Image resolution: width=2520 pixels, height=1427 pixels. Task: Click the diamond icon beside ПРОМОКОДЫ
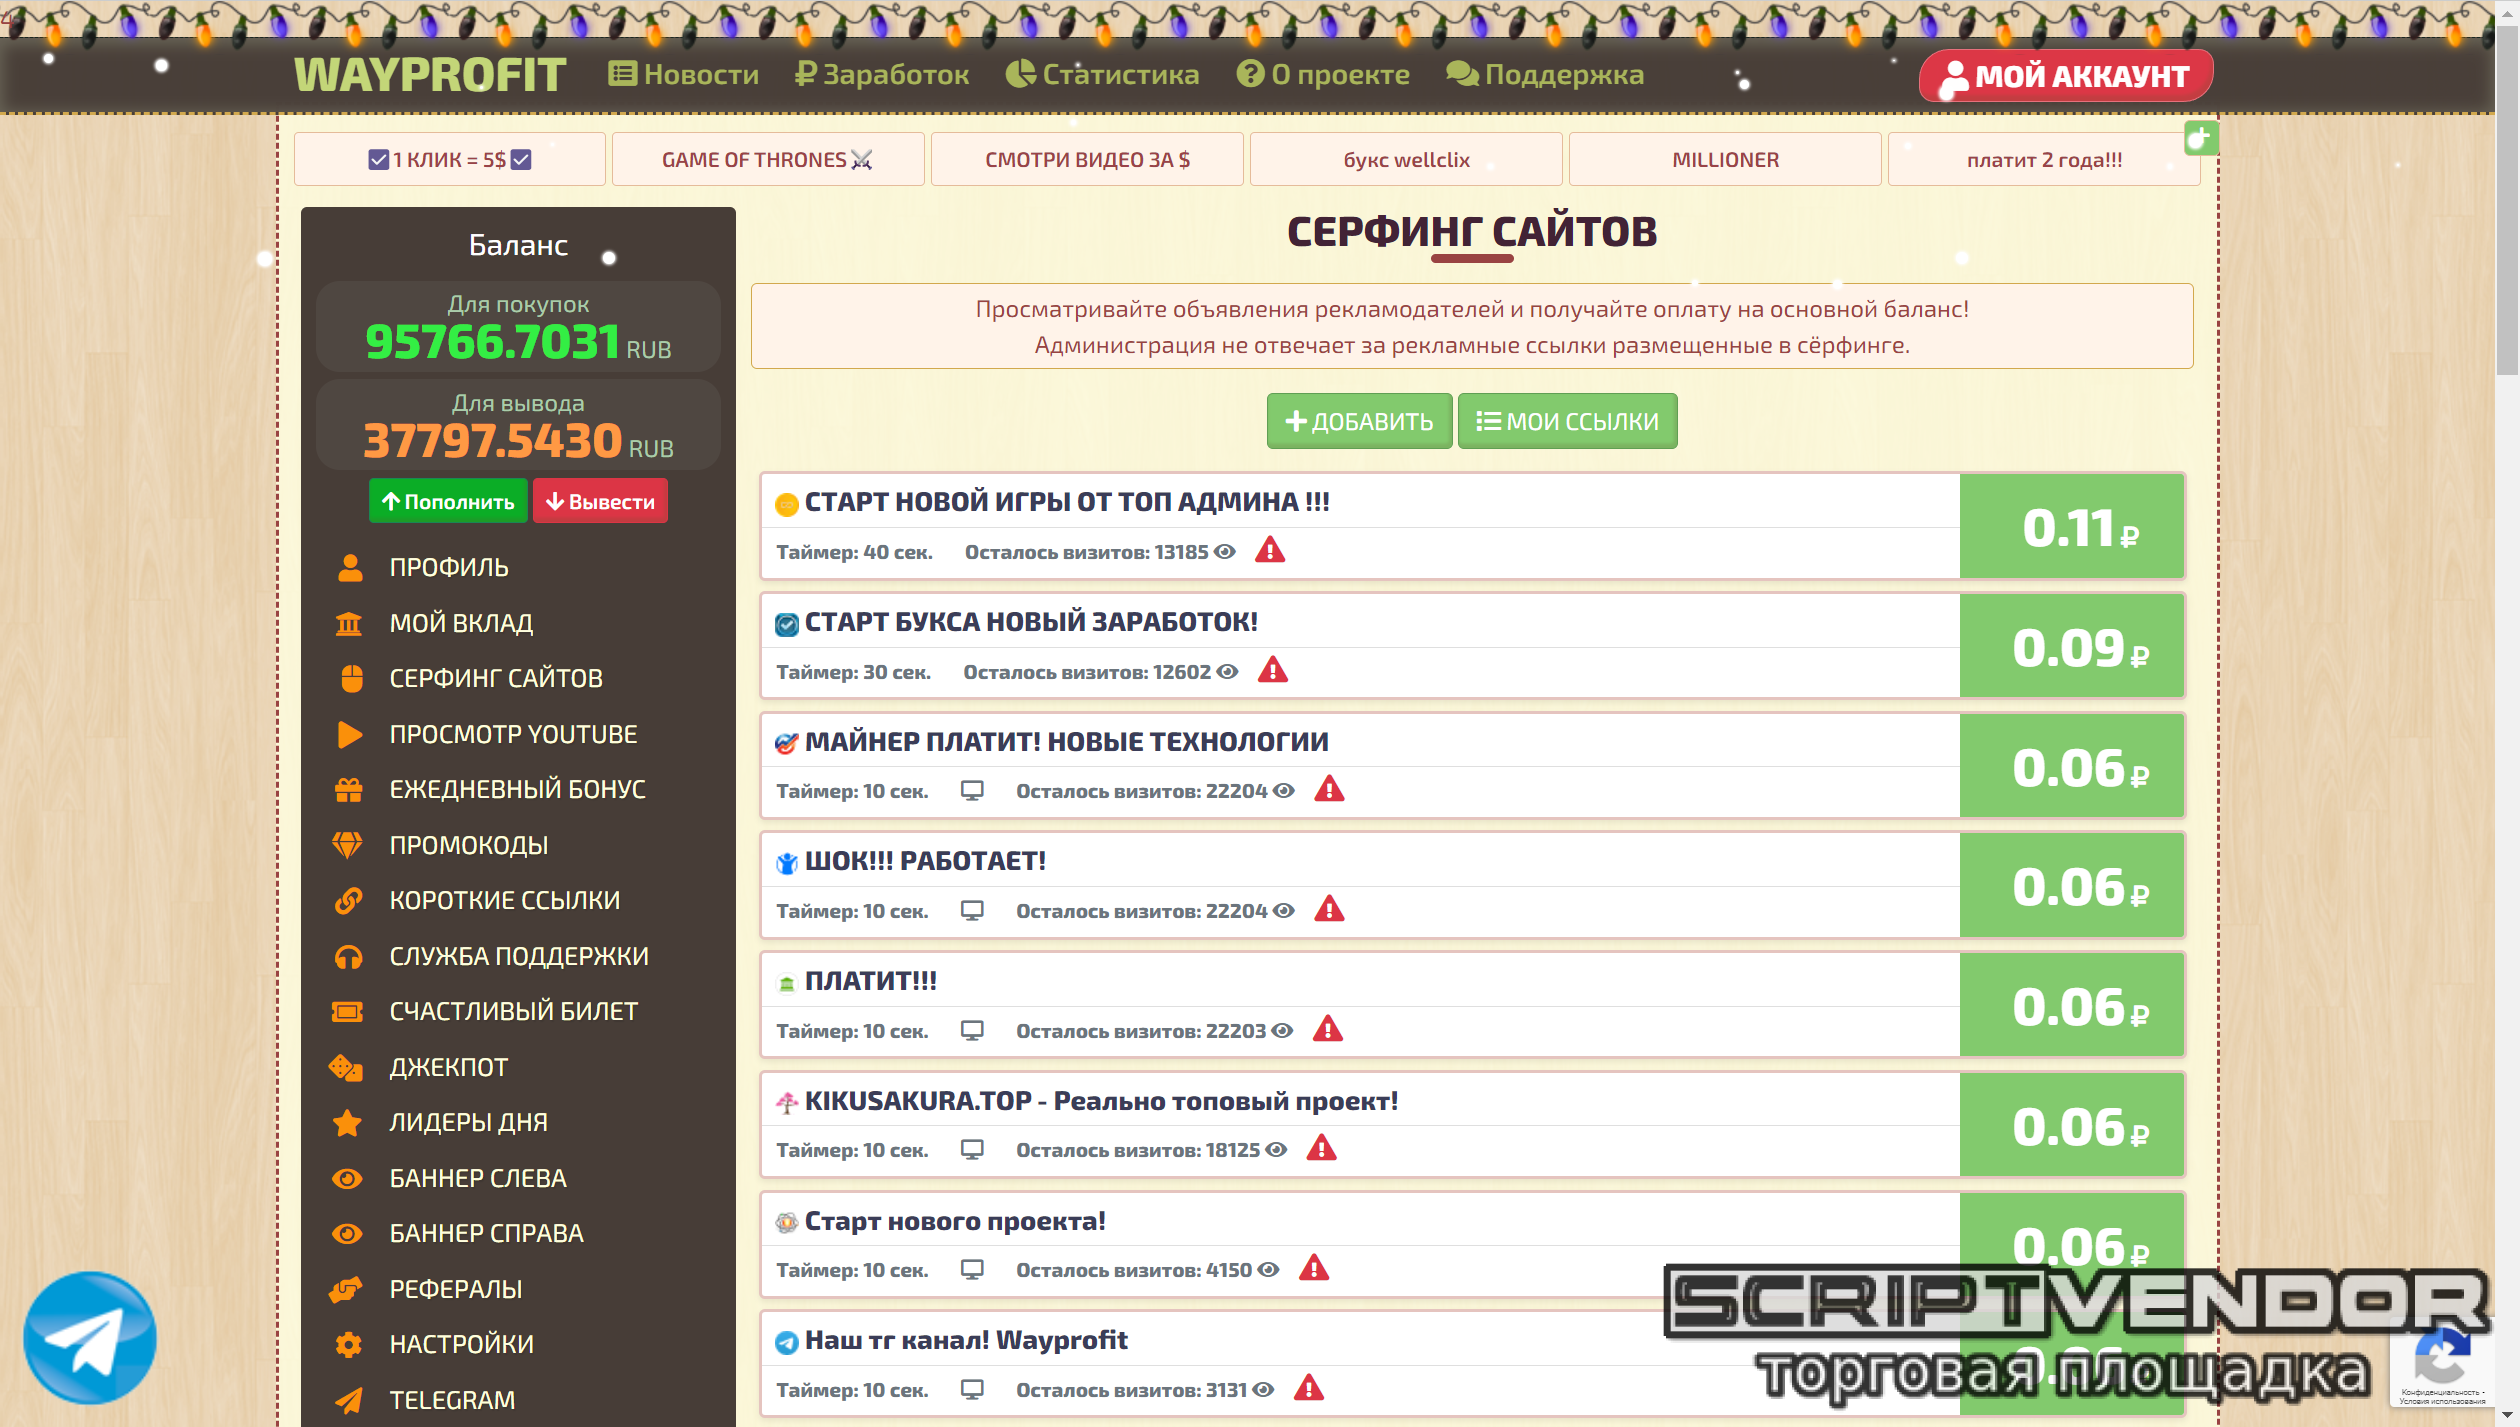tap(348, 845)
